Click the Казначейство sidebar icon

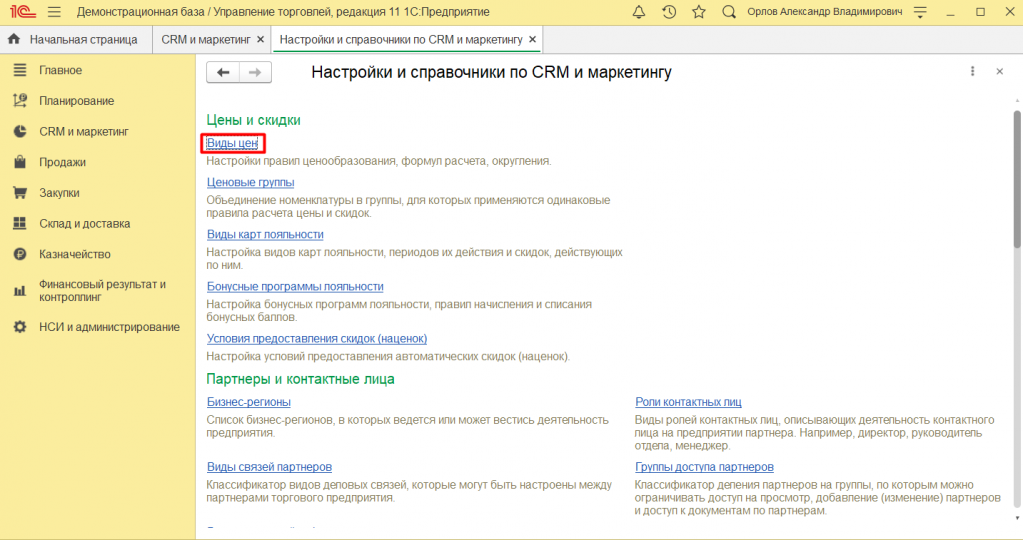(x=19, y=254)
